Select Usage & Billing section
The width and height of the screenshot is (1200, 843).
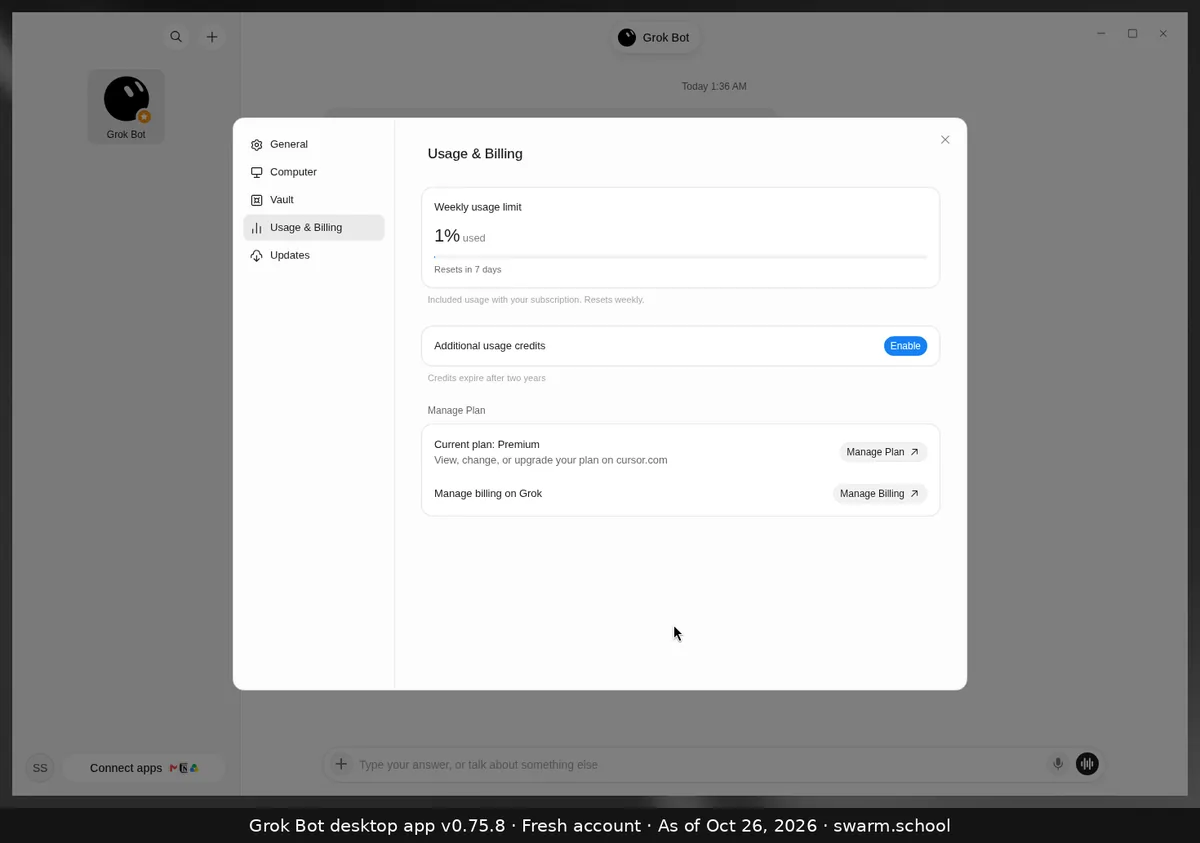coord(314,228)
